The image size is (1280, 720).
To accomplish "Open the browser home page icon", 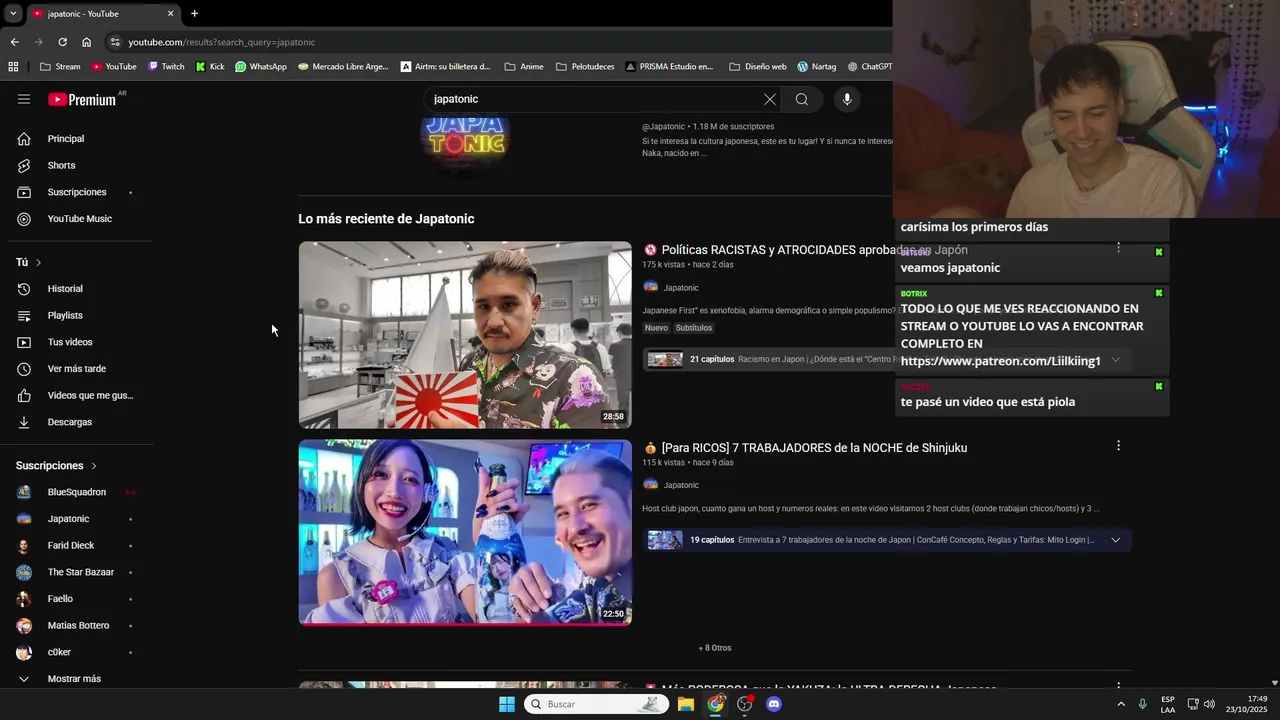I will click(86, 42).
